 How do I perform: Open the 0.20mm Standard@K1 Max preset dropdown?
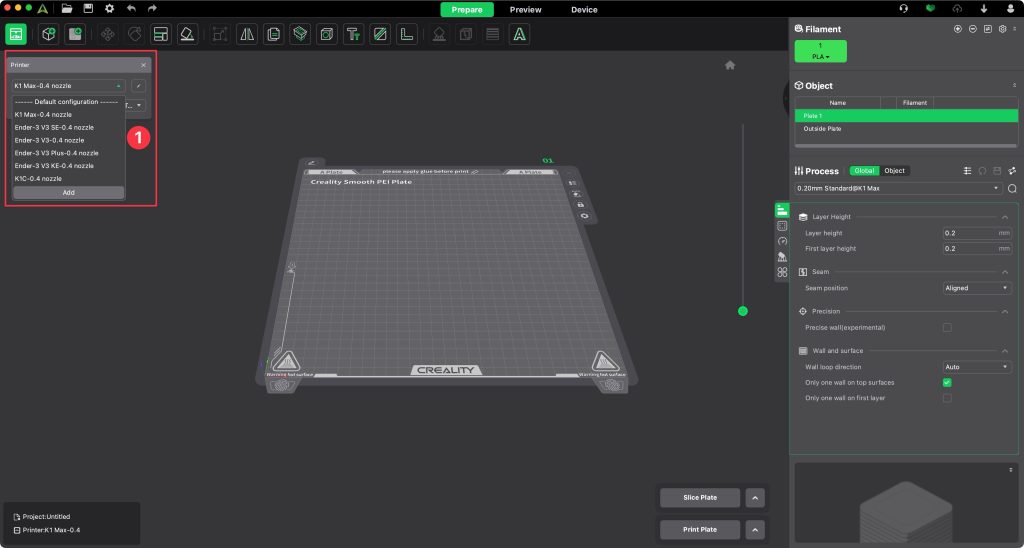coord(898,188)
